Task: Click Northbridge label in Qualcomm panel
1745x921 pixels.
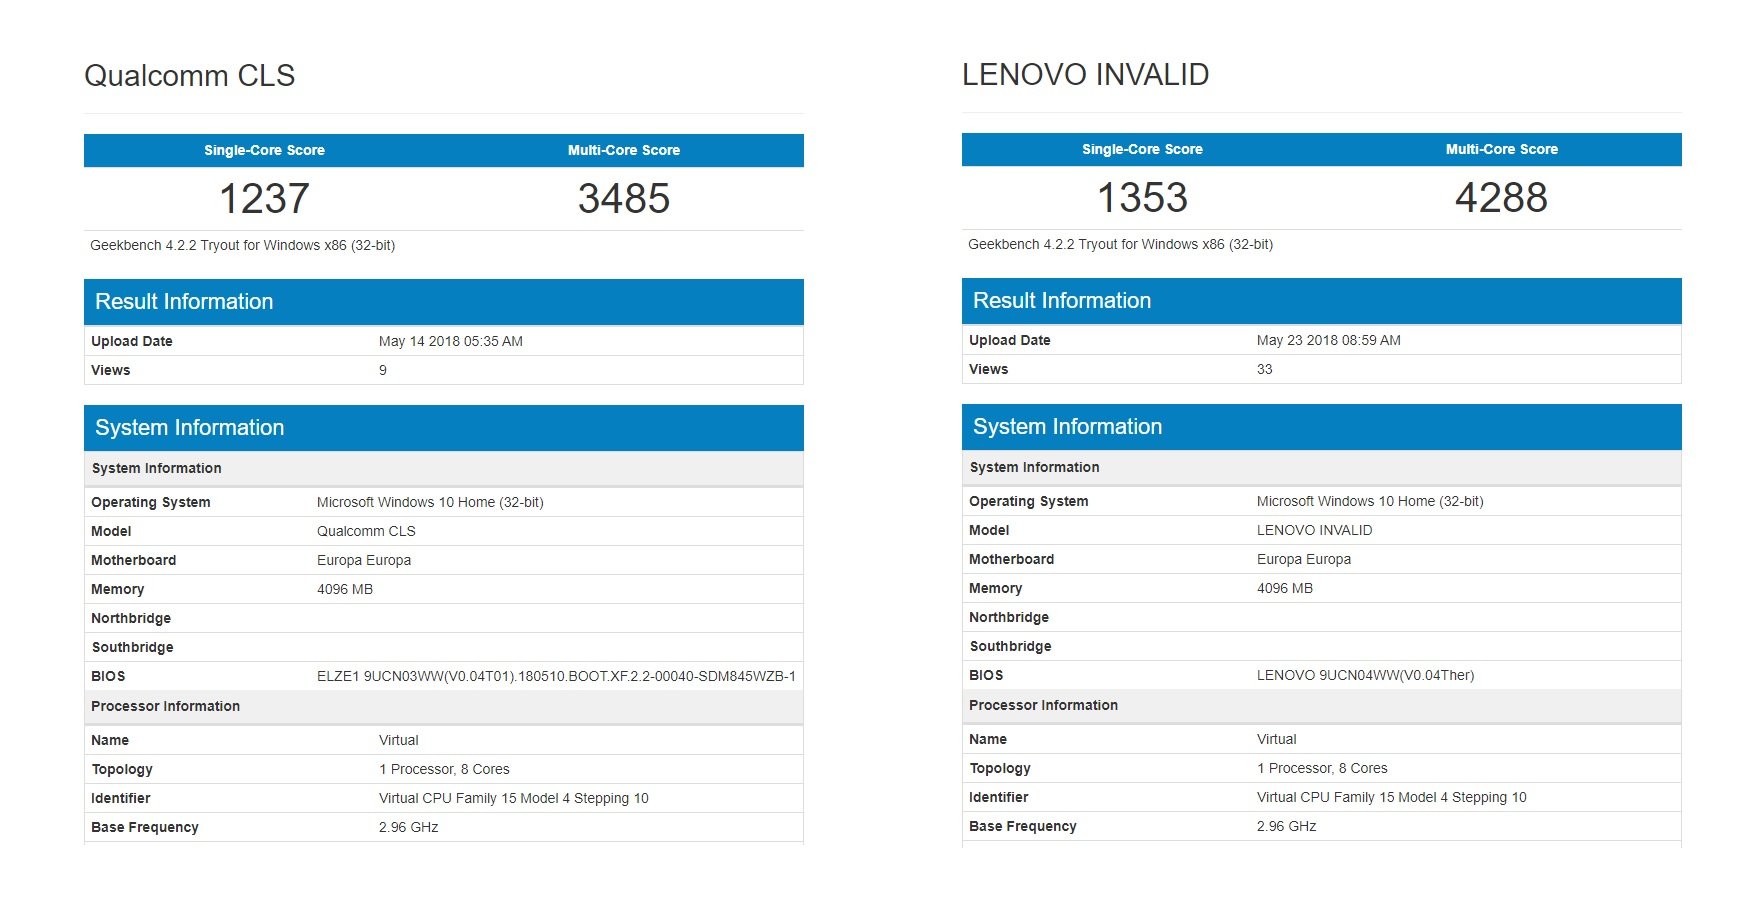Action: coord(131,618)
